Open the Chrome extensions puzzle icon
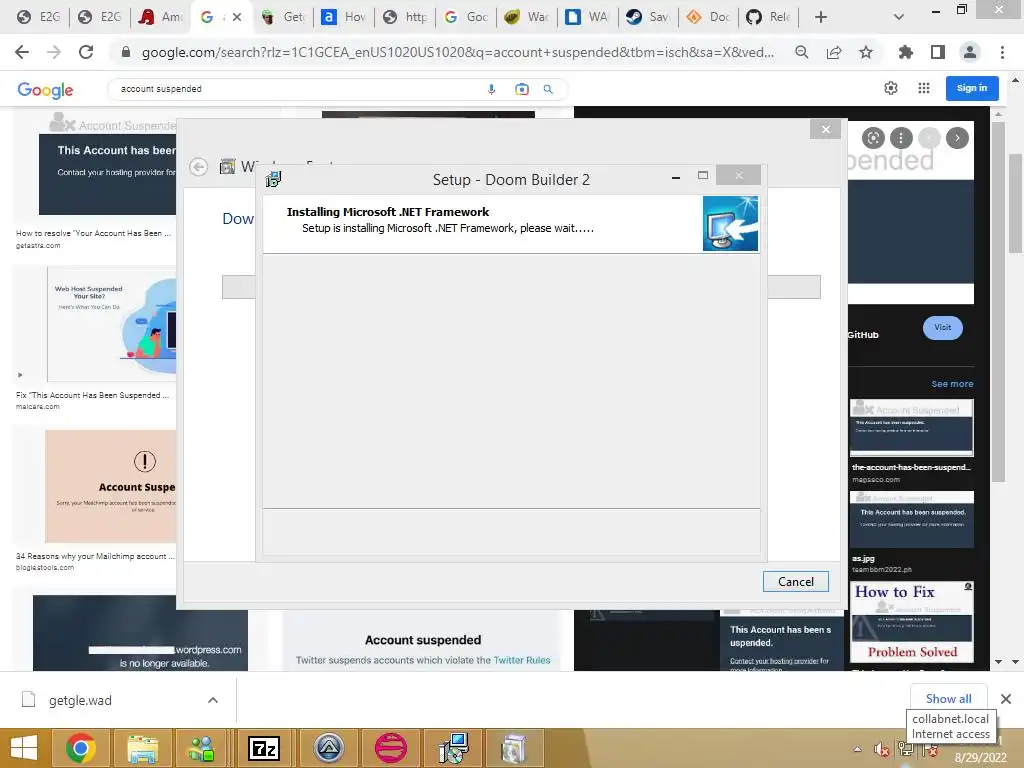The width and height of the screenshot is (1024, 768). [906, 52]
